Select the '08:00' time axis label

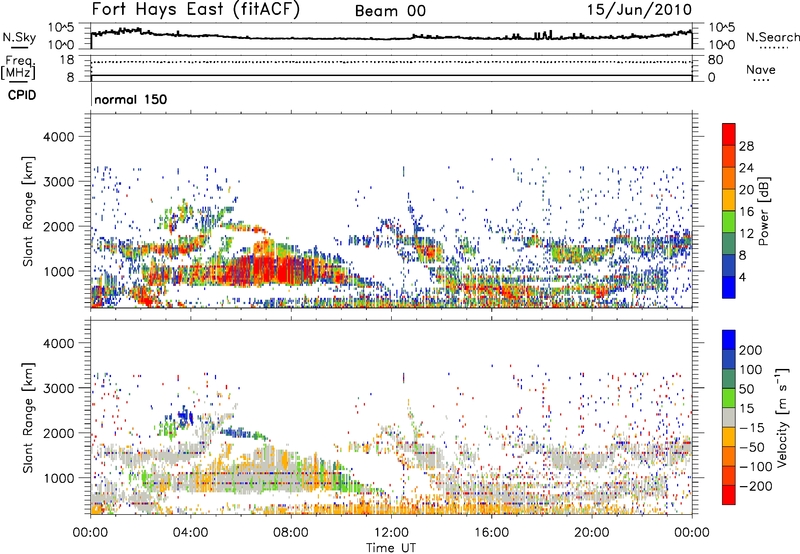pos(291,533)
